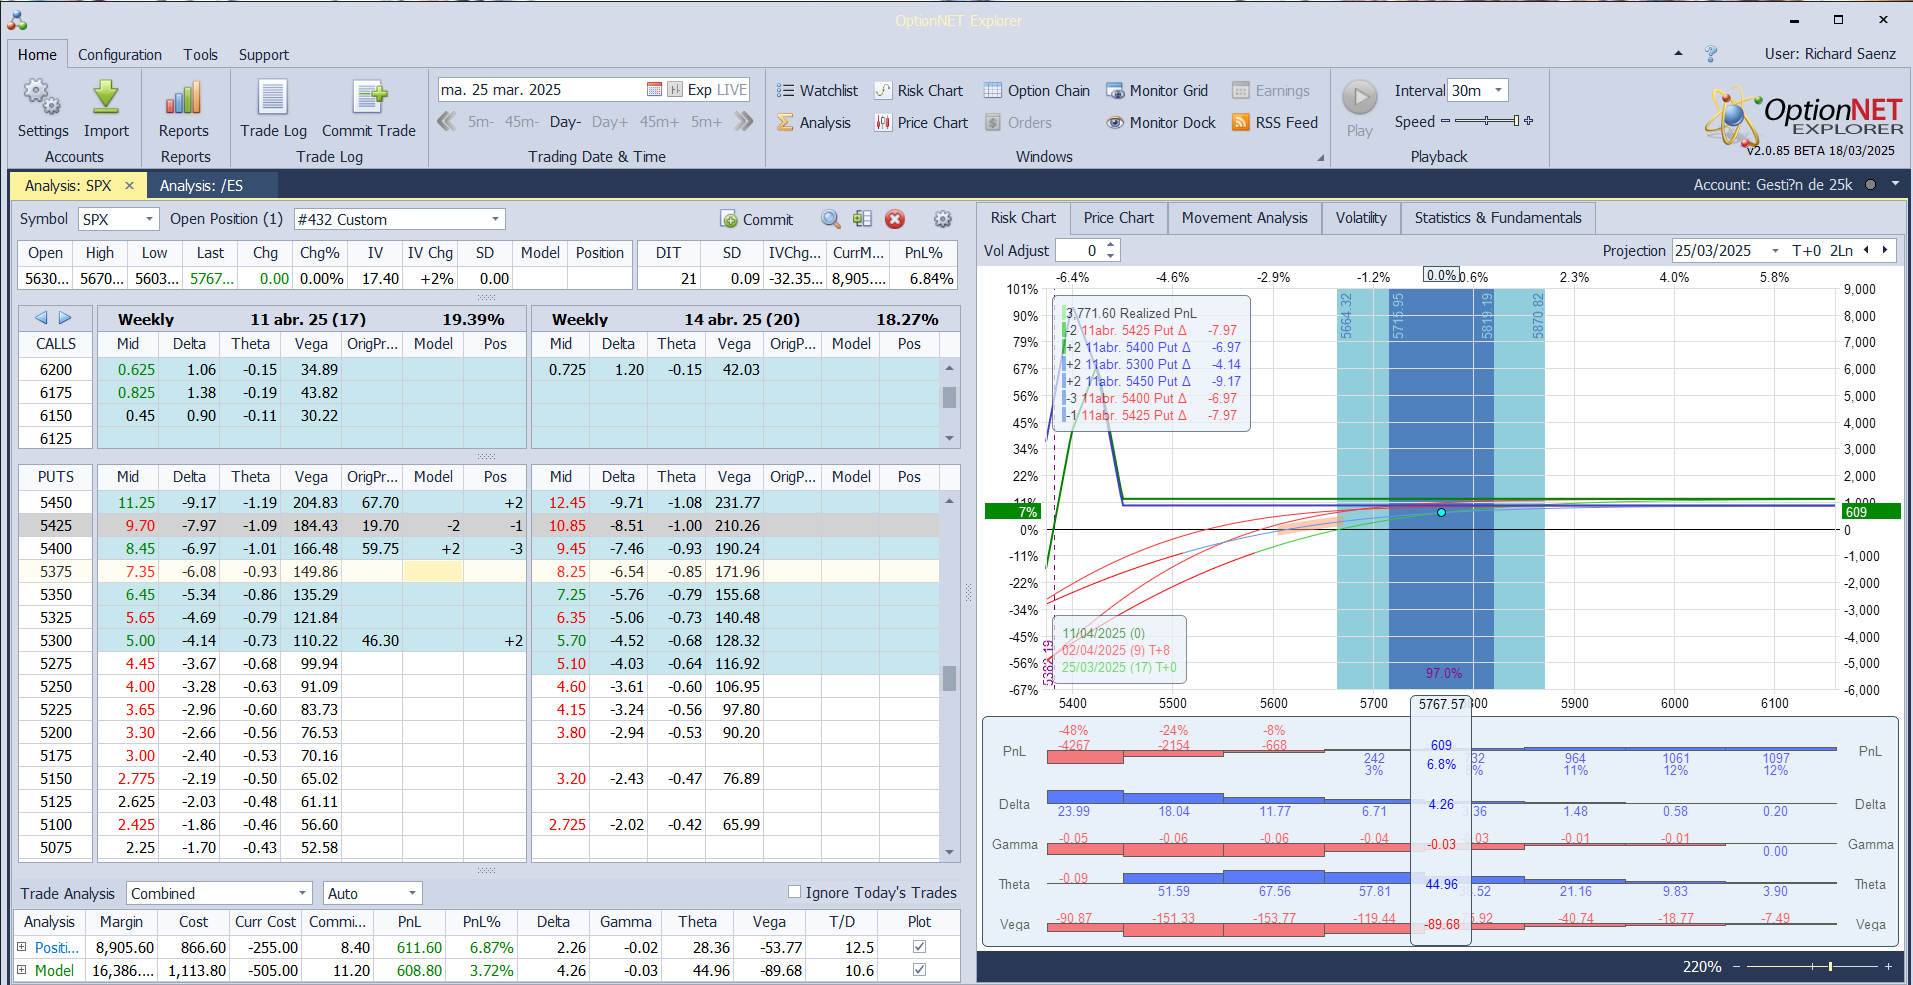Click the 2Ln button
Image resolution: width=1913 pixels, height=985 pixels.
point(1841,251)
